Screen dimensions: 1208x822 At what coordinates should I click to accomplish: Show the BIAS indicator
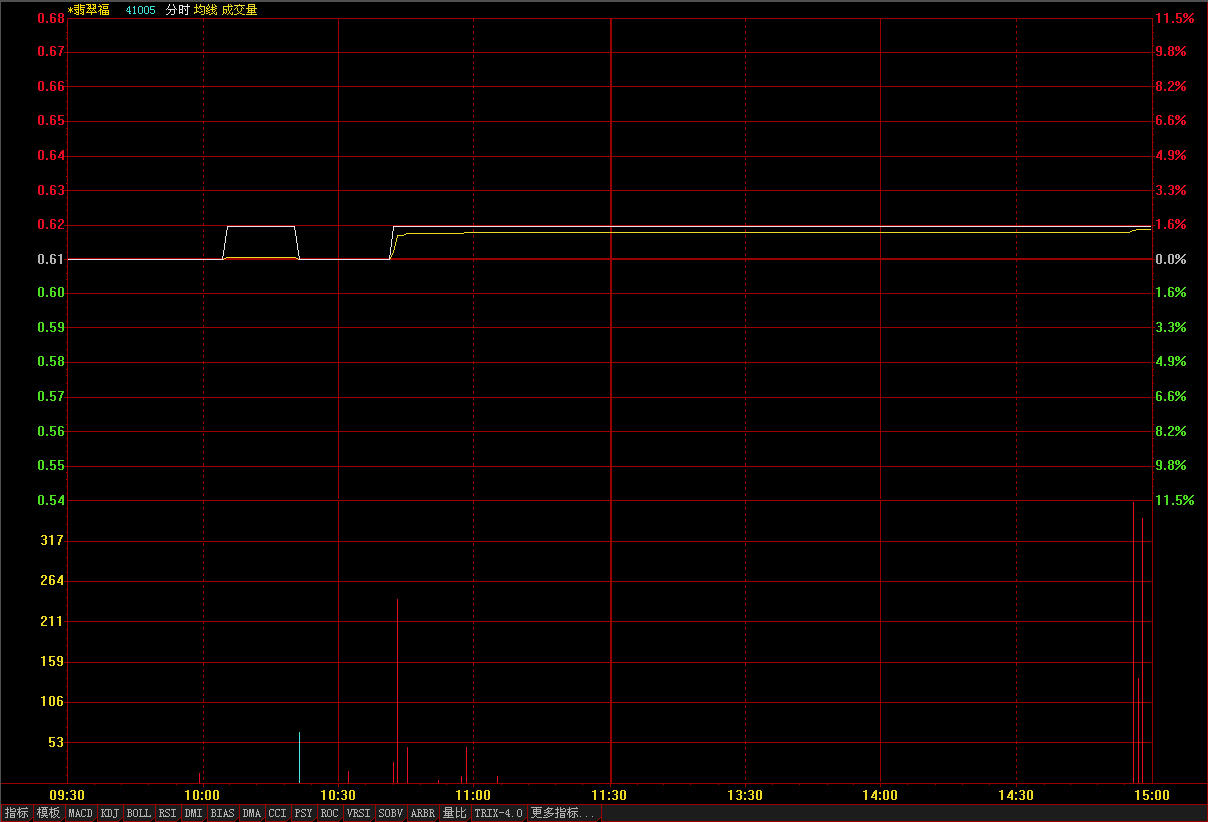click(223, 813)
